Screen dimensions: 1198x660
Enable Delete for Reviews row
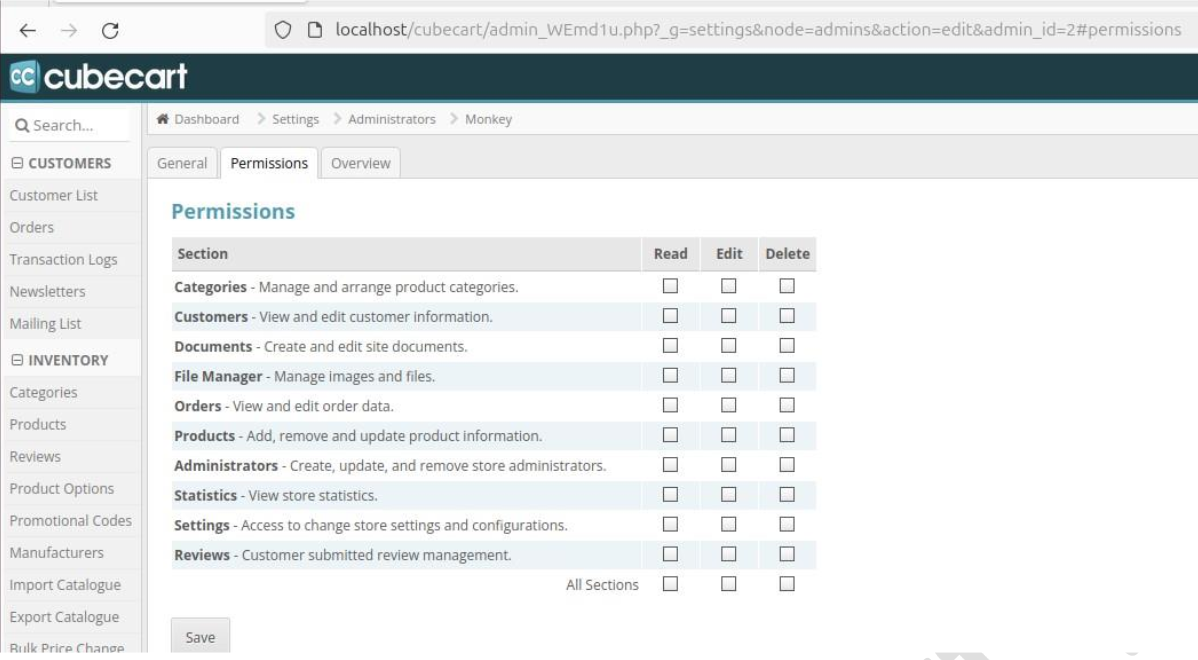787,554
